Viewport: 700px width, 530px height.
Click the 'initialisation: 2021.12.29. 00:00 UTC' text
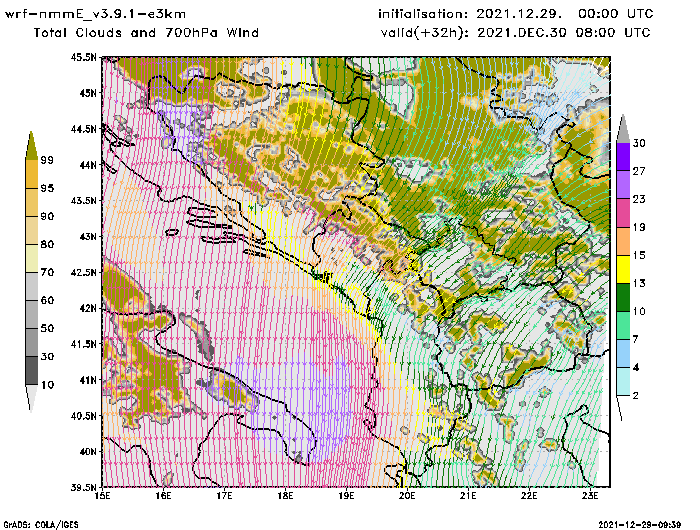516,14
